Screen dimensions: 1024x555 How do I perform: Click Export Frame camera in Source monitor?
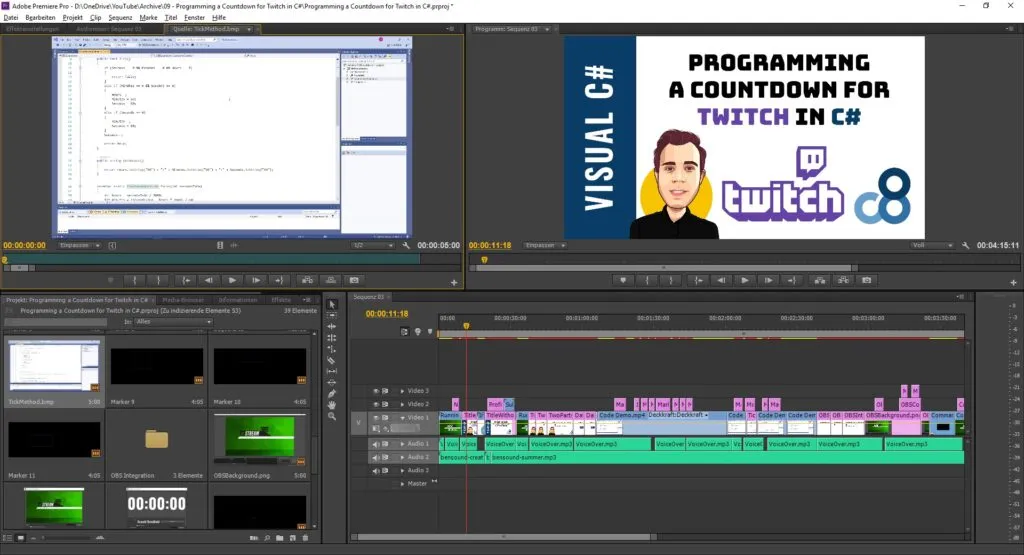pyautogui.click(x=354, y=280)
